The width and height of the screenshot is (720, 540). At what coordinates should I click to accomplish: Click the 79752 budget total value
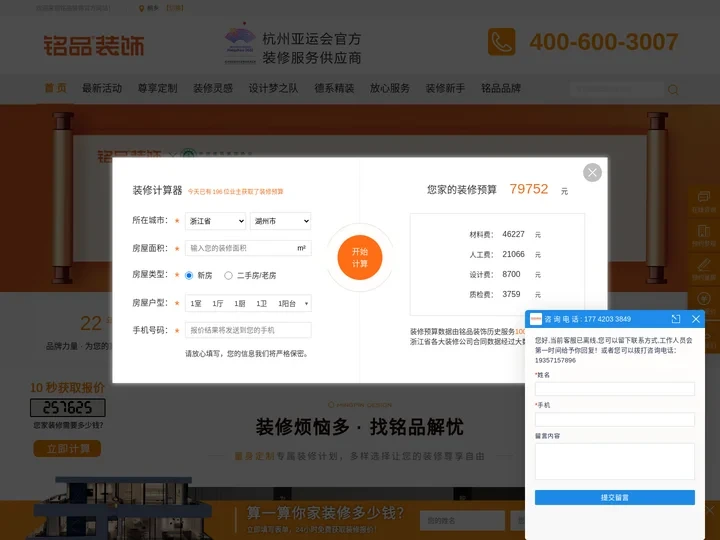(529, 189)
